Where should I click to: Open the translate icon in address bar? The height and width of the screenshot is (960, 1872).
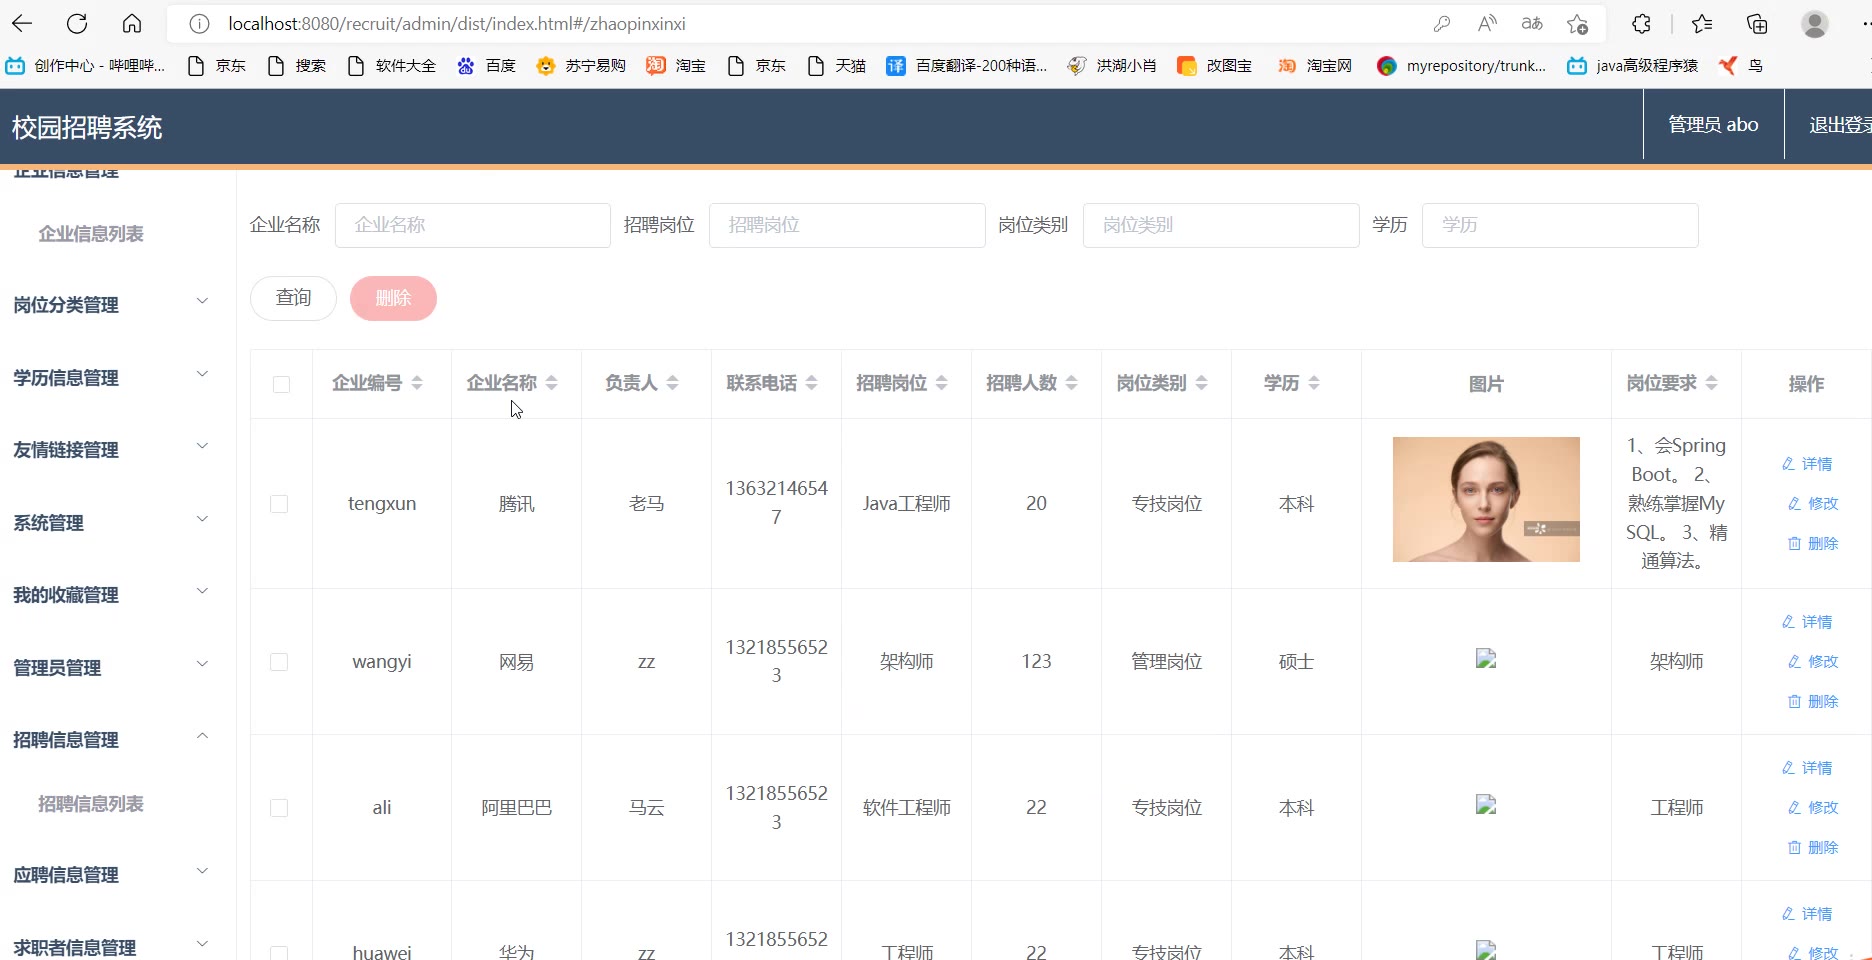pos(1532,24)
